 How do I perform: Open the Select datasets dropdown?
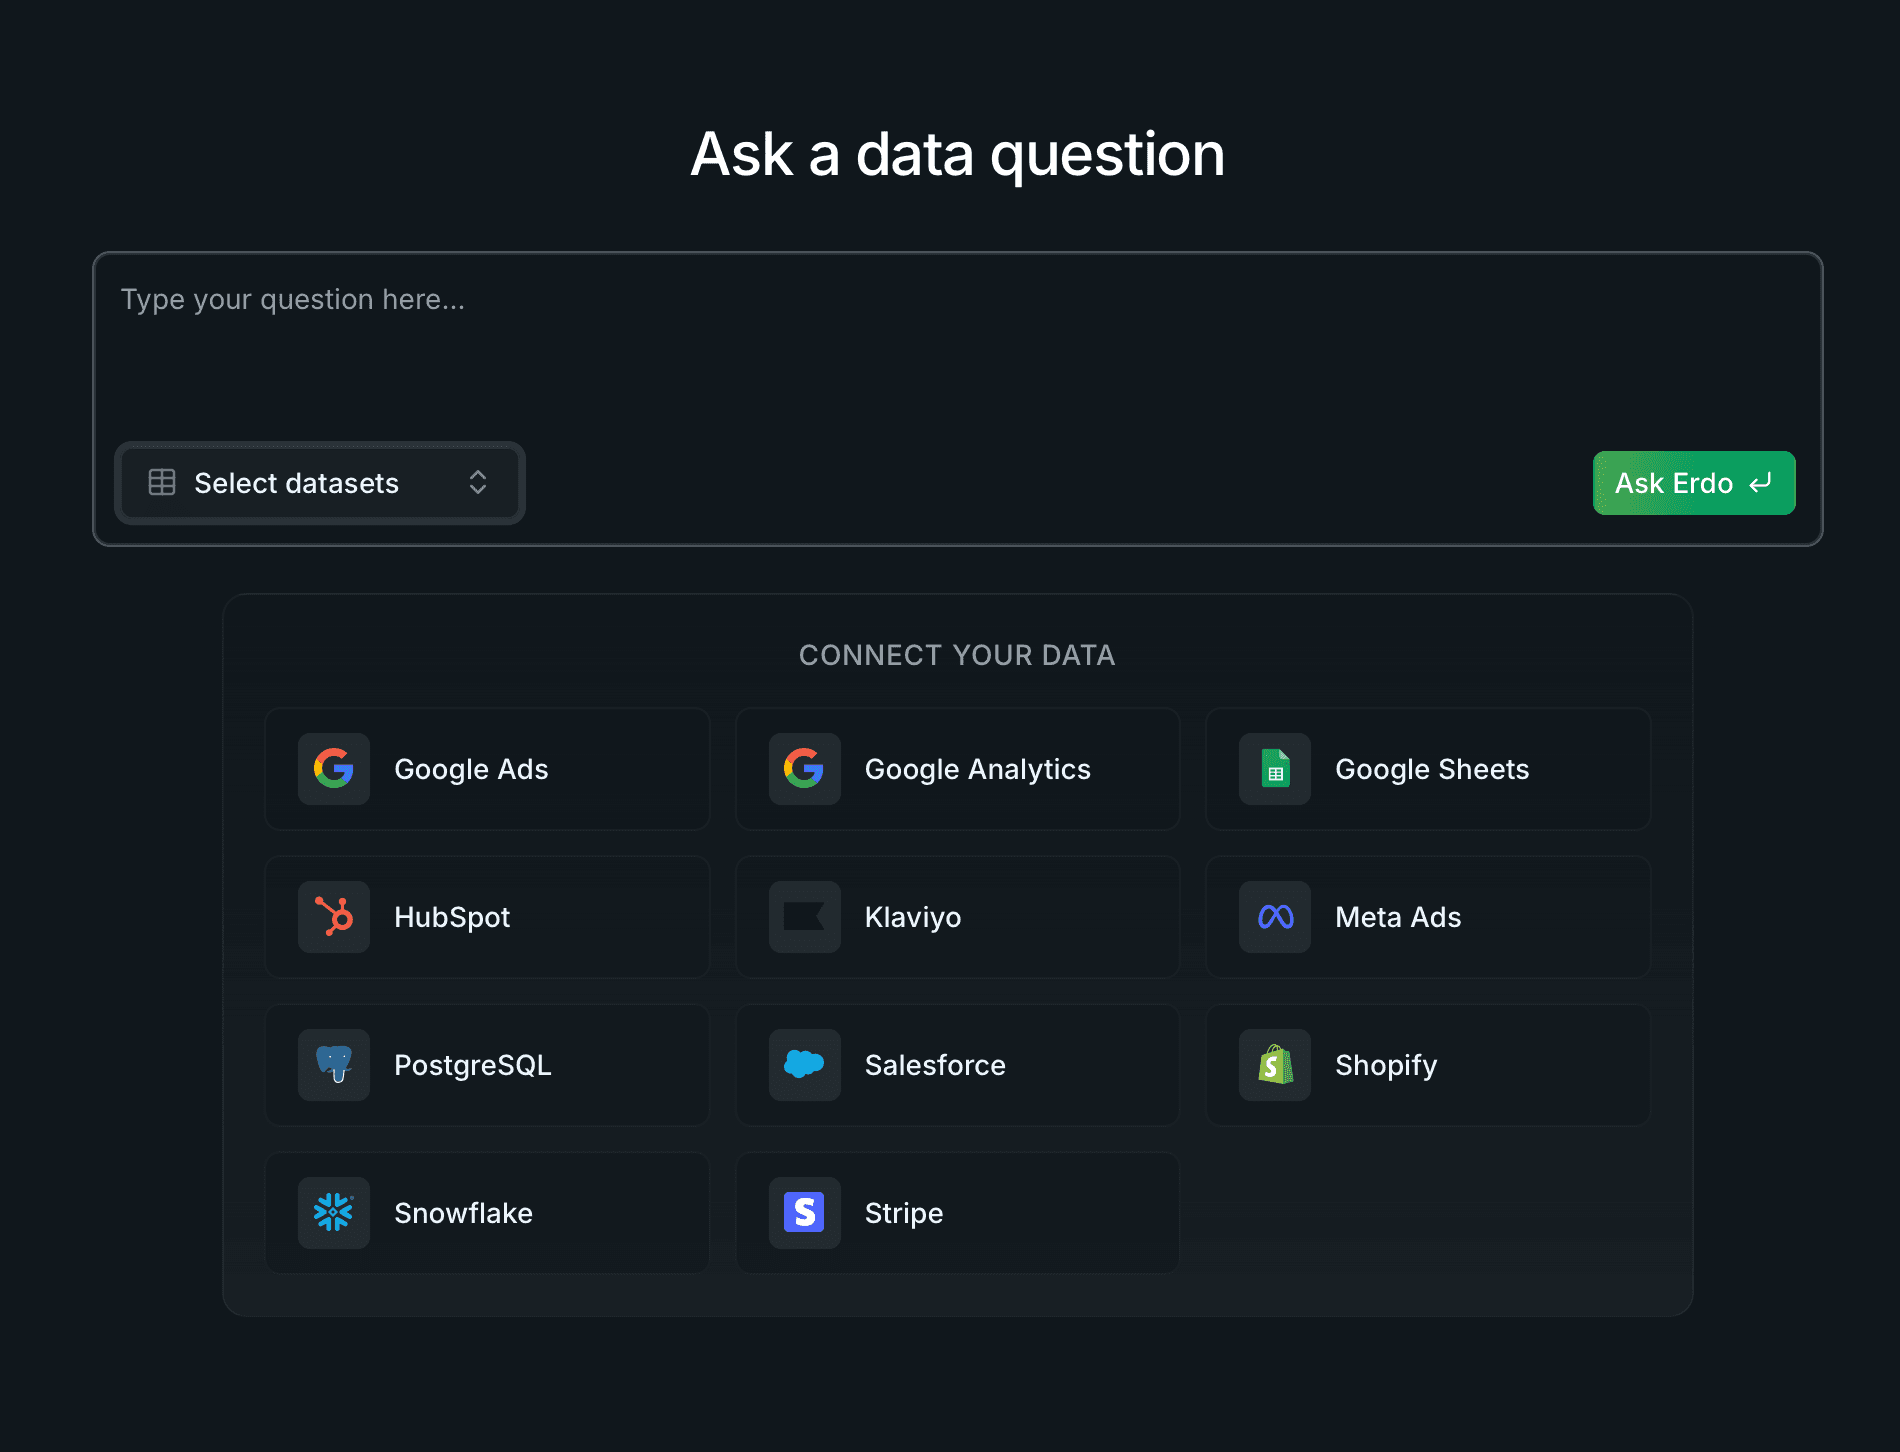pos(320,483)
